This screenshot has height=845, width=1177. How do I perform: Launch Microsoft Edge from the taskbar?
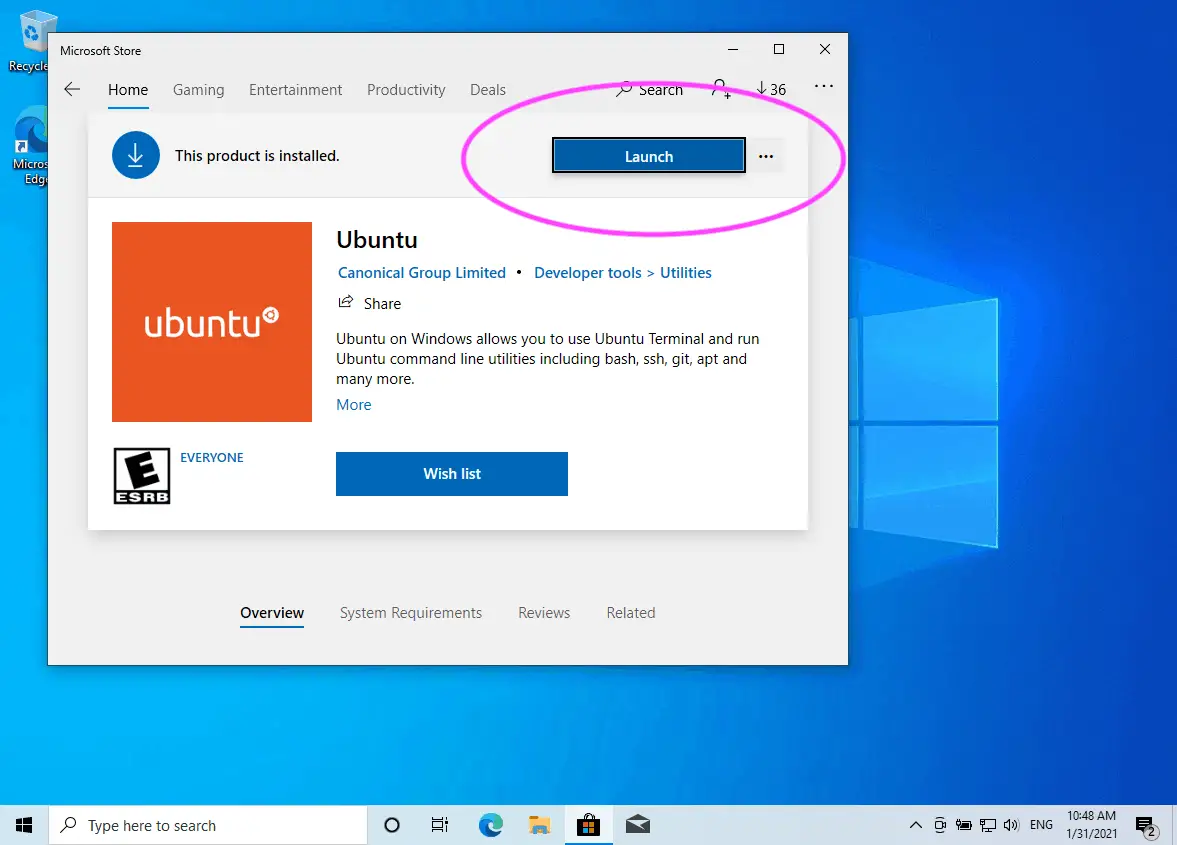pos(491,825)
